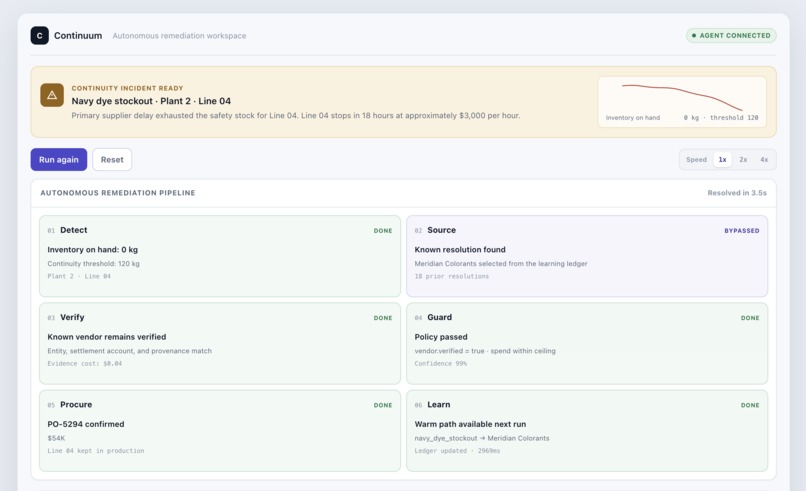Click 'navy_dye_stockout → Meridian Colorants' text
Viewport: 806px width, 491px height.
[482, 438]
